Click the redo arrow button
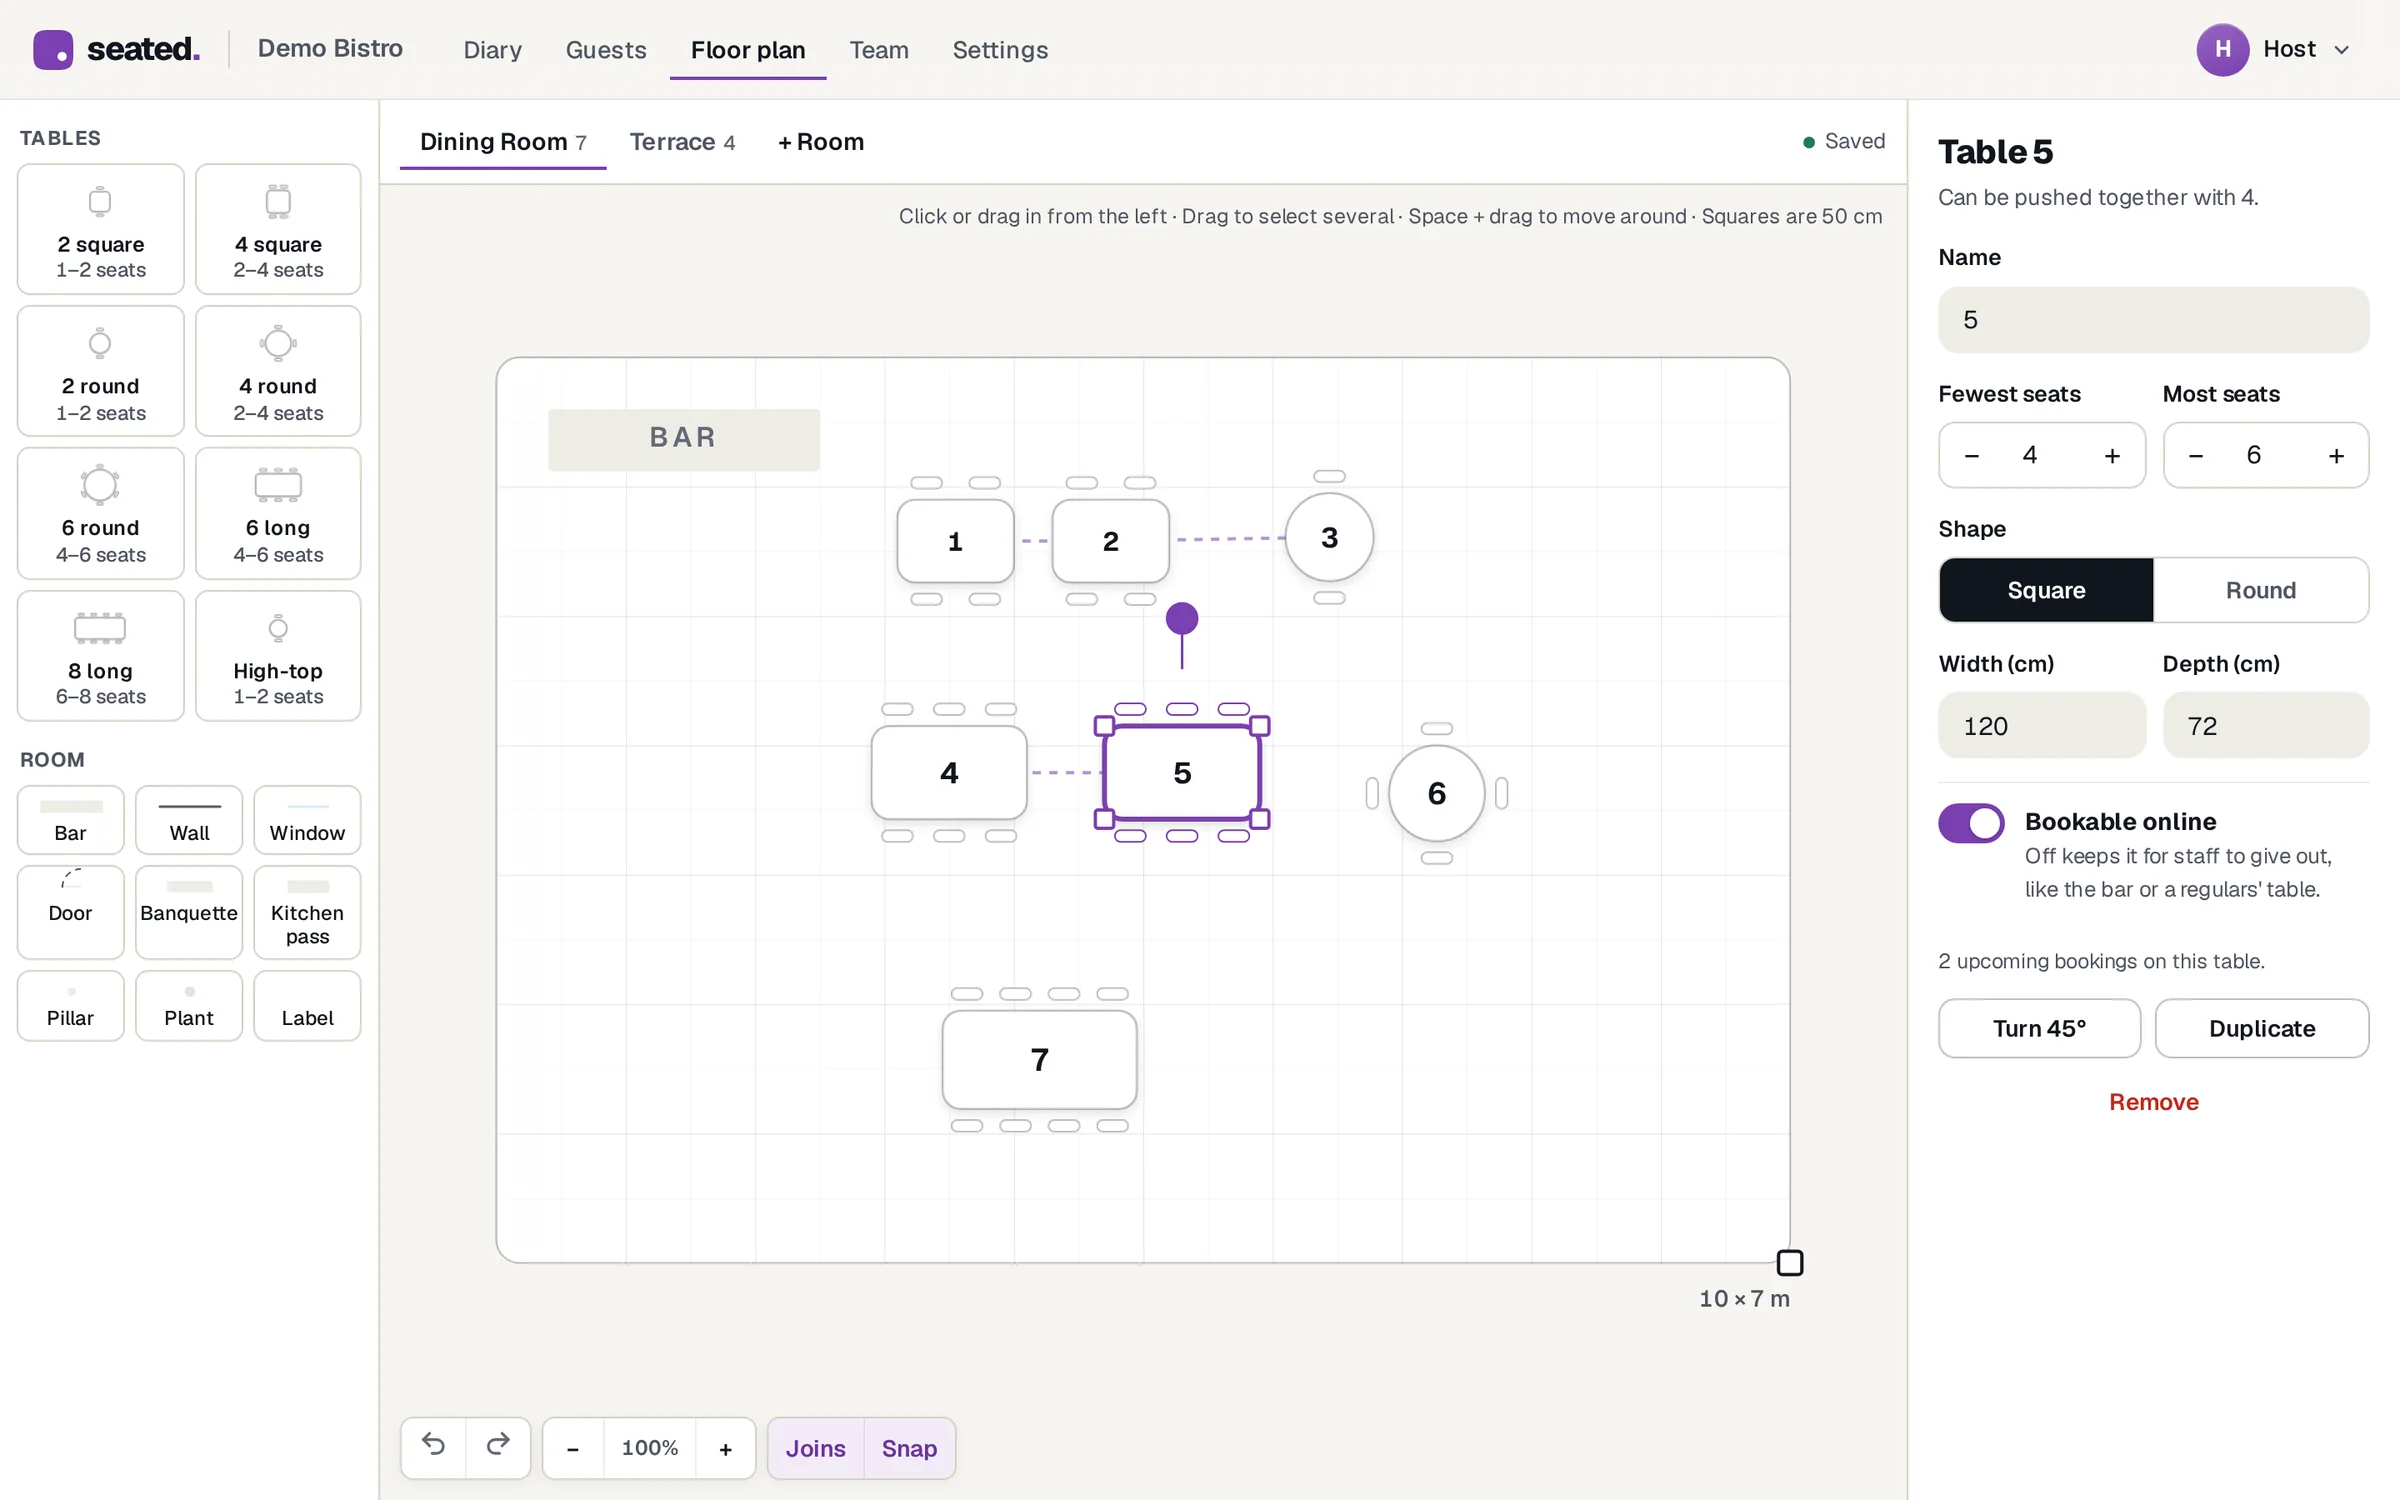The image size is (2400, 1500). [498, 1447]
